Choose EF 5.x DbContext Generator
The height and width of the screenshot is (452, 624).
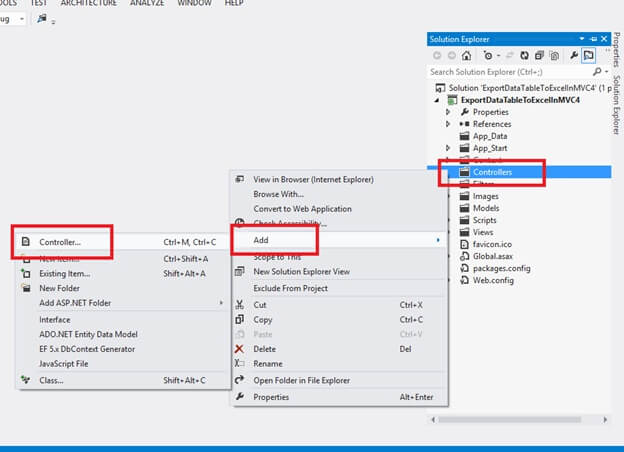pos(123,349)
